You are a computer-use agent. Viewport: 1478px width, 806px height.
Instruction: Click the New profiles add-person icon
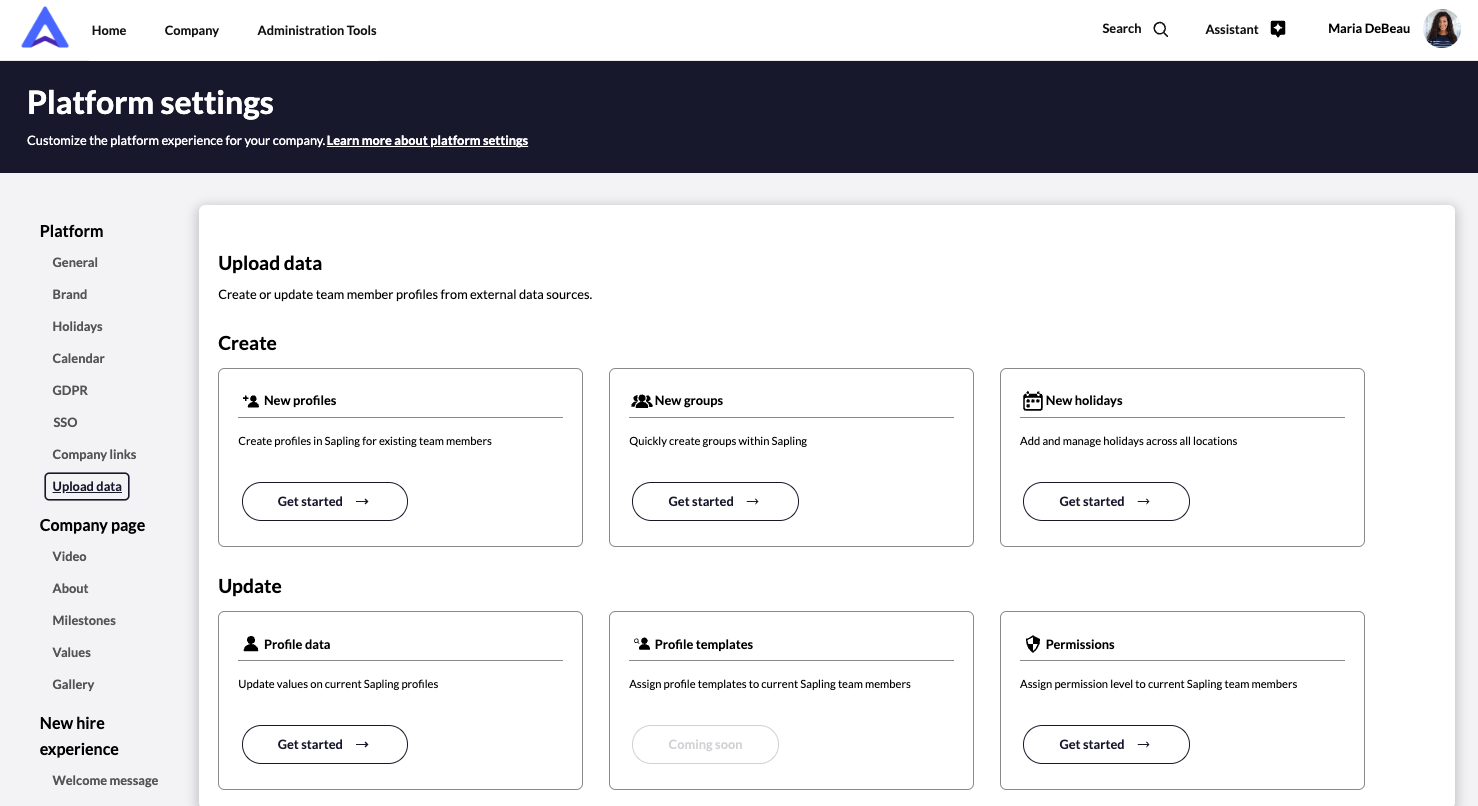251,400
